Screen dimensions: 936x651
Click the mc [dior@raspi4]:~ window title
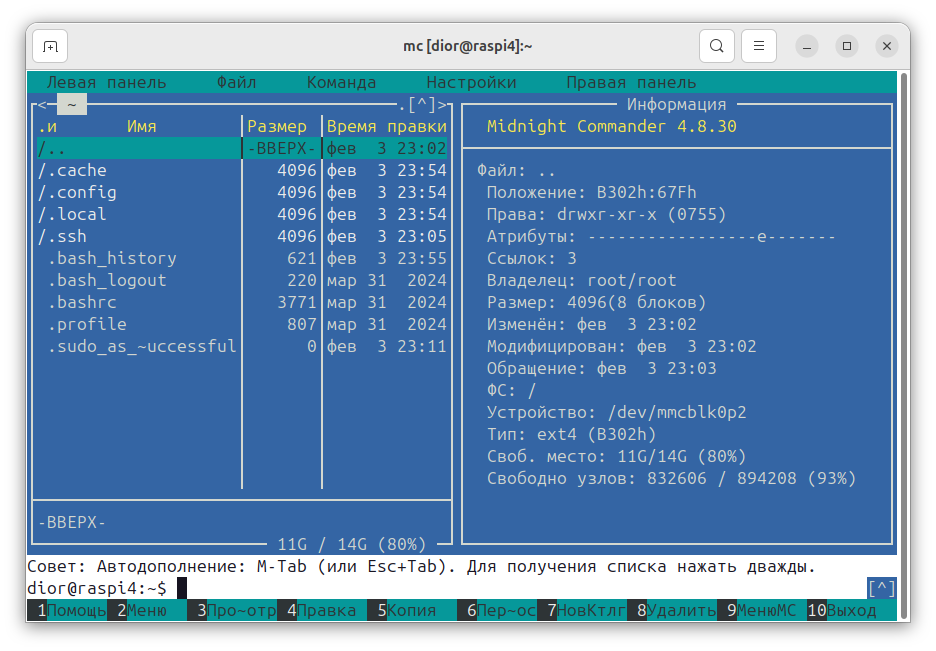467,46
